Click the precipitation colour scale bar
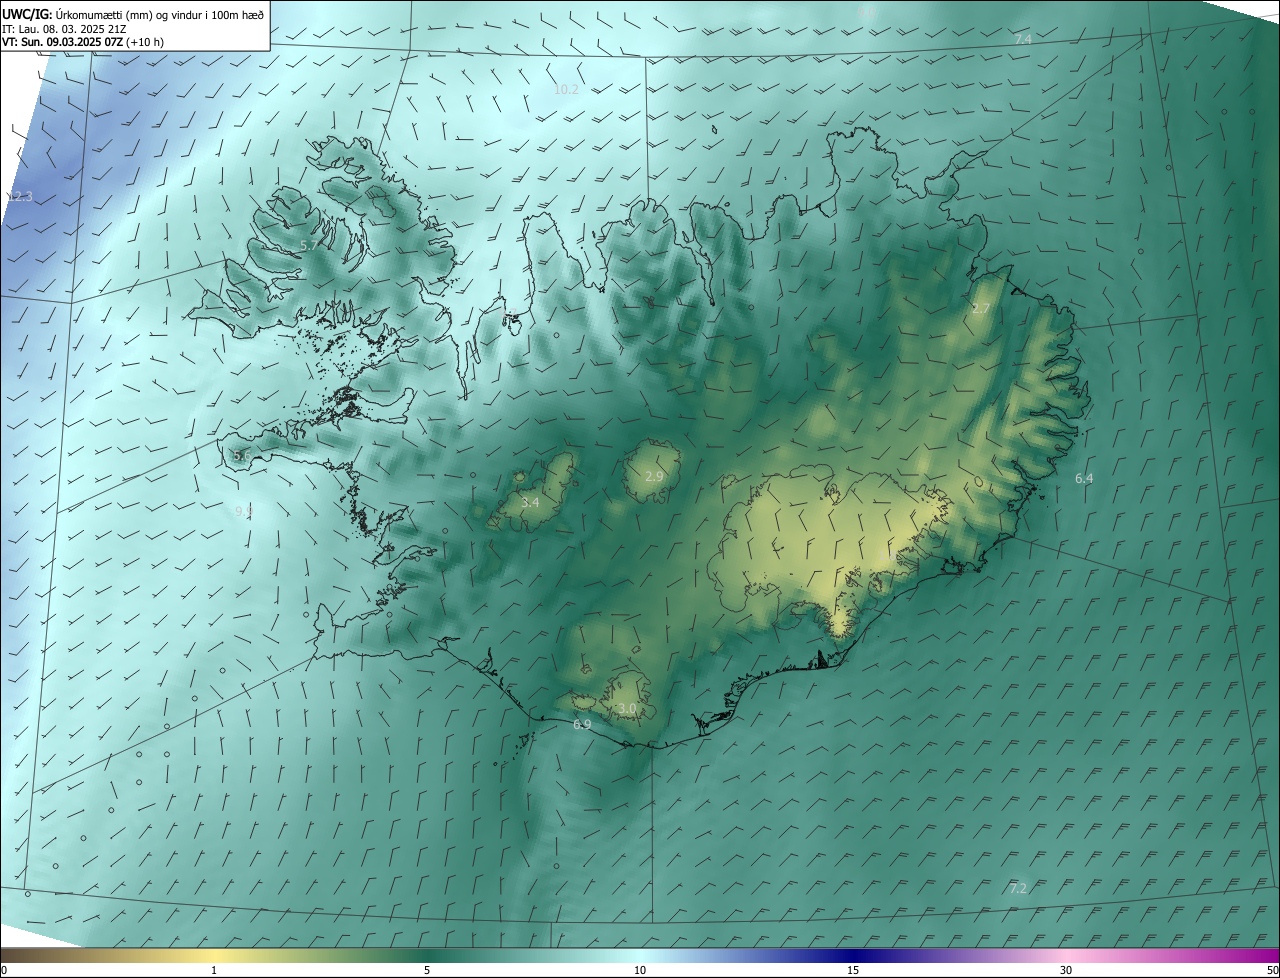This screenshot has width=1280, height=978. coord(640,956)
